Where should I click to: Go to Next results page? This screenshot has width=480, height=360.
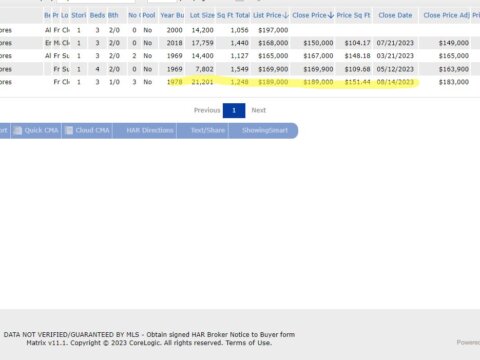[259, 110]
